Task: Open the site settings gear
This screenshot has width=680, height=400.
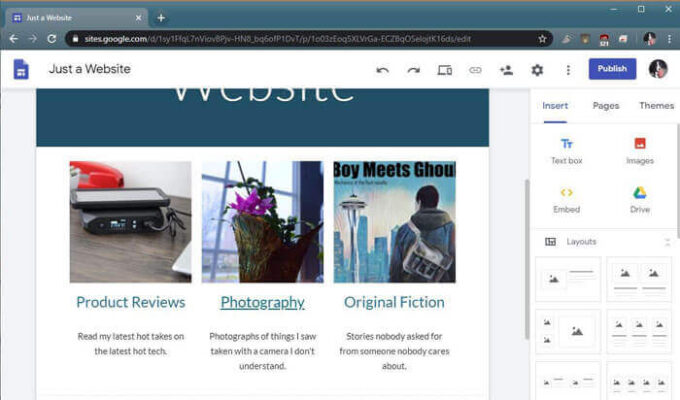Action: click(537, 70)
